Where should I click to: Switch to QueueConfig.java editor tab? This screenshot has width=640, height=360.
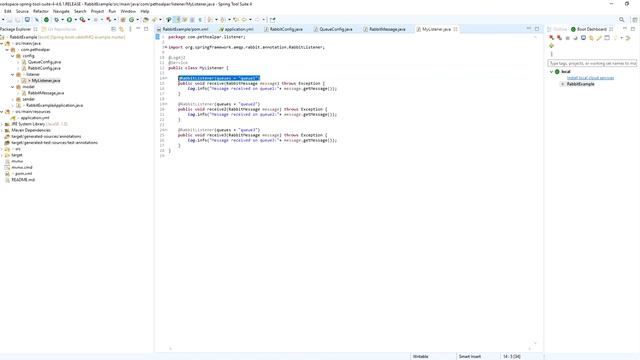(333, 29)
